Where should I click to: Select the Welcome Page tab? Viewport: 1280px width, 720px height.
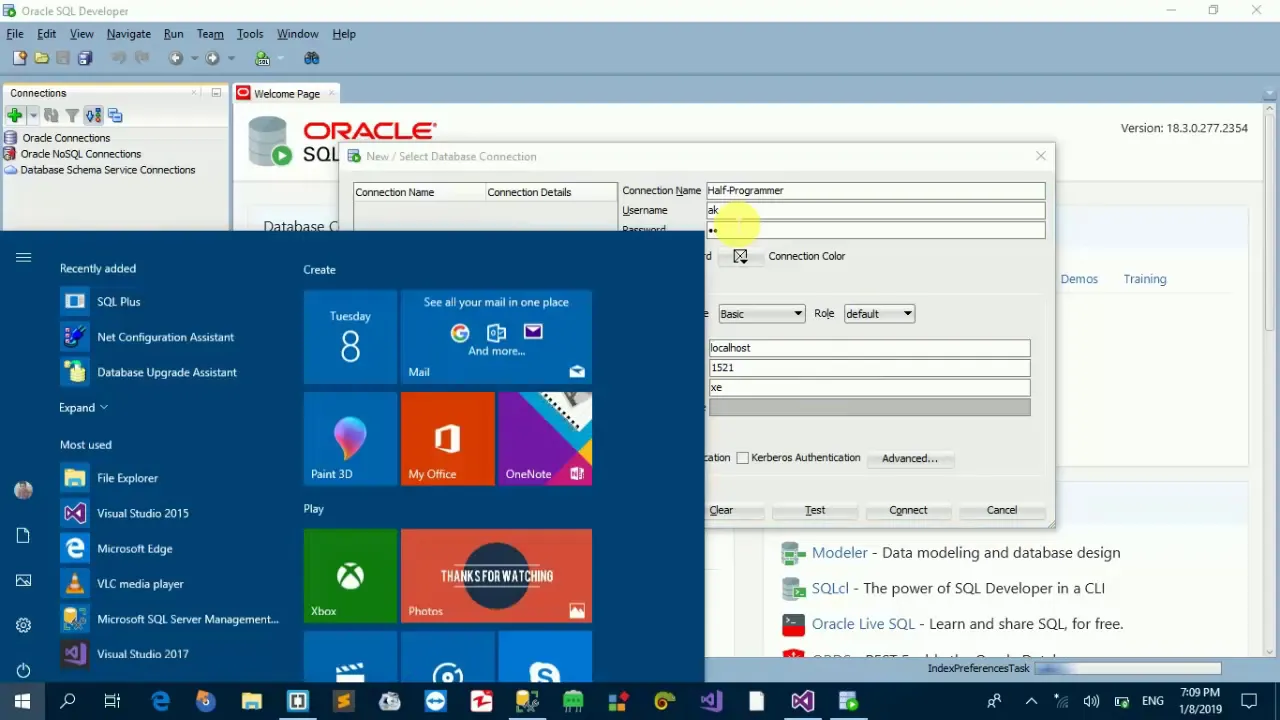[x=286, y=94]
